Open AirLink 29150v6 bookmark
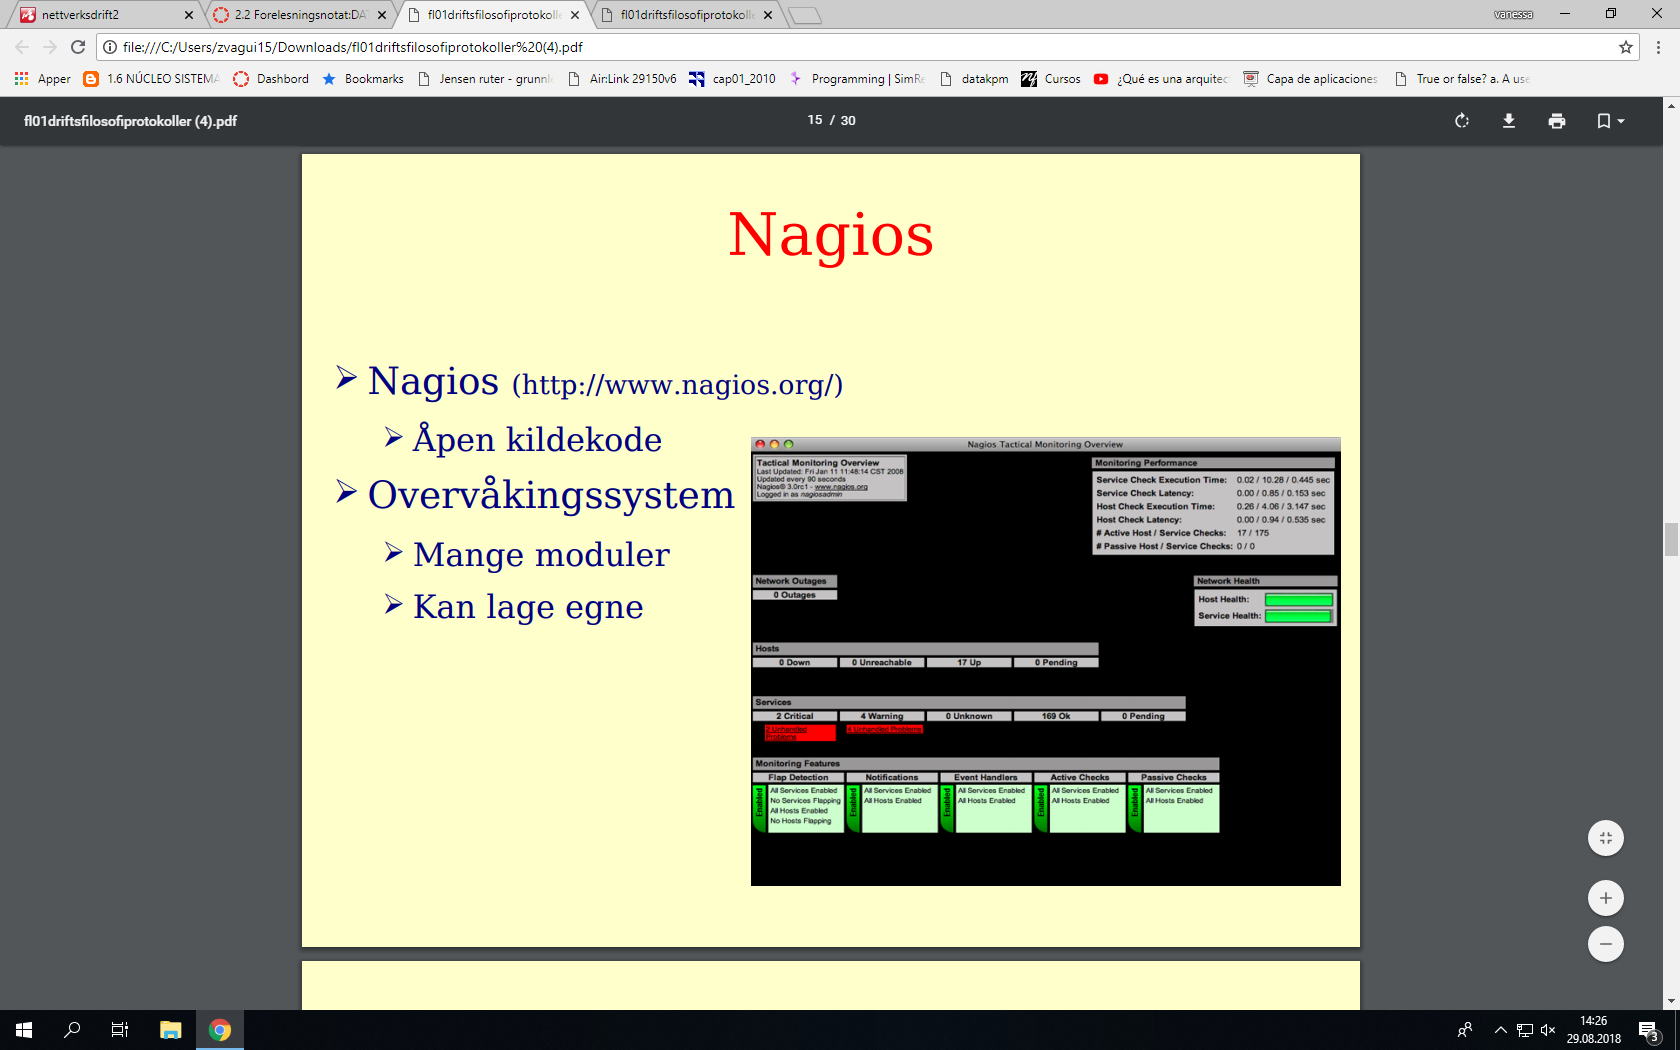Image resolution: width=1680 pixels, height=1050 pixels. pos(622,79)
